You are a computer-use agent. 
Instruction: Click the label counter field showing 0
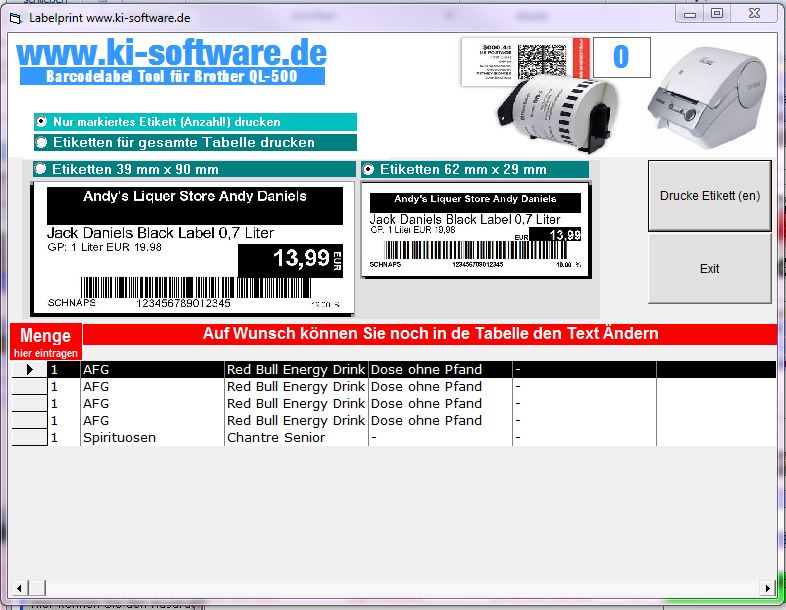tap(622, 57)
